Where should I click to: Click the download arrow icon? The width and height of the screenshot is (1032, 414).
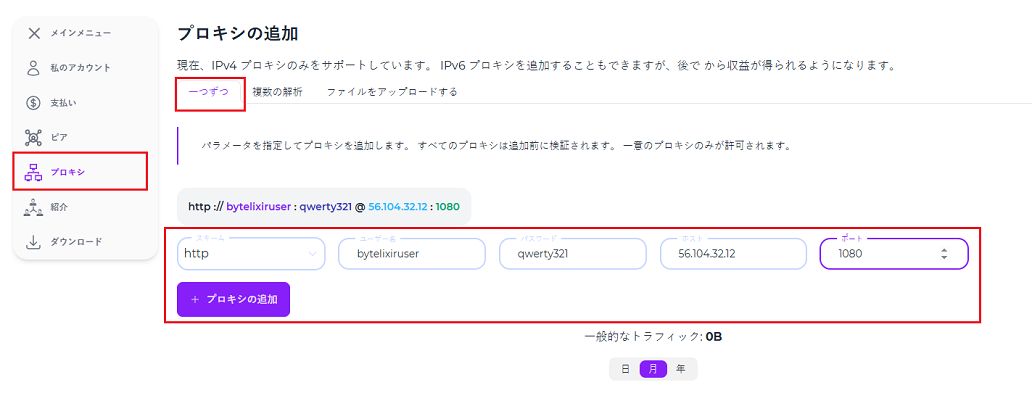(x=34, y=242)
